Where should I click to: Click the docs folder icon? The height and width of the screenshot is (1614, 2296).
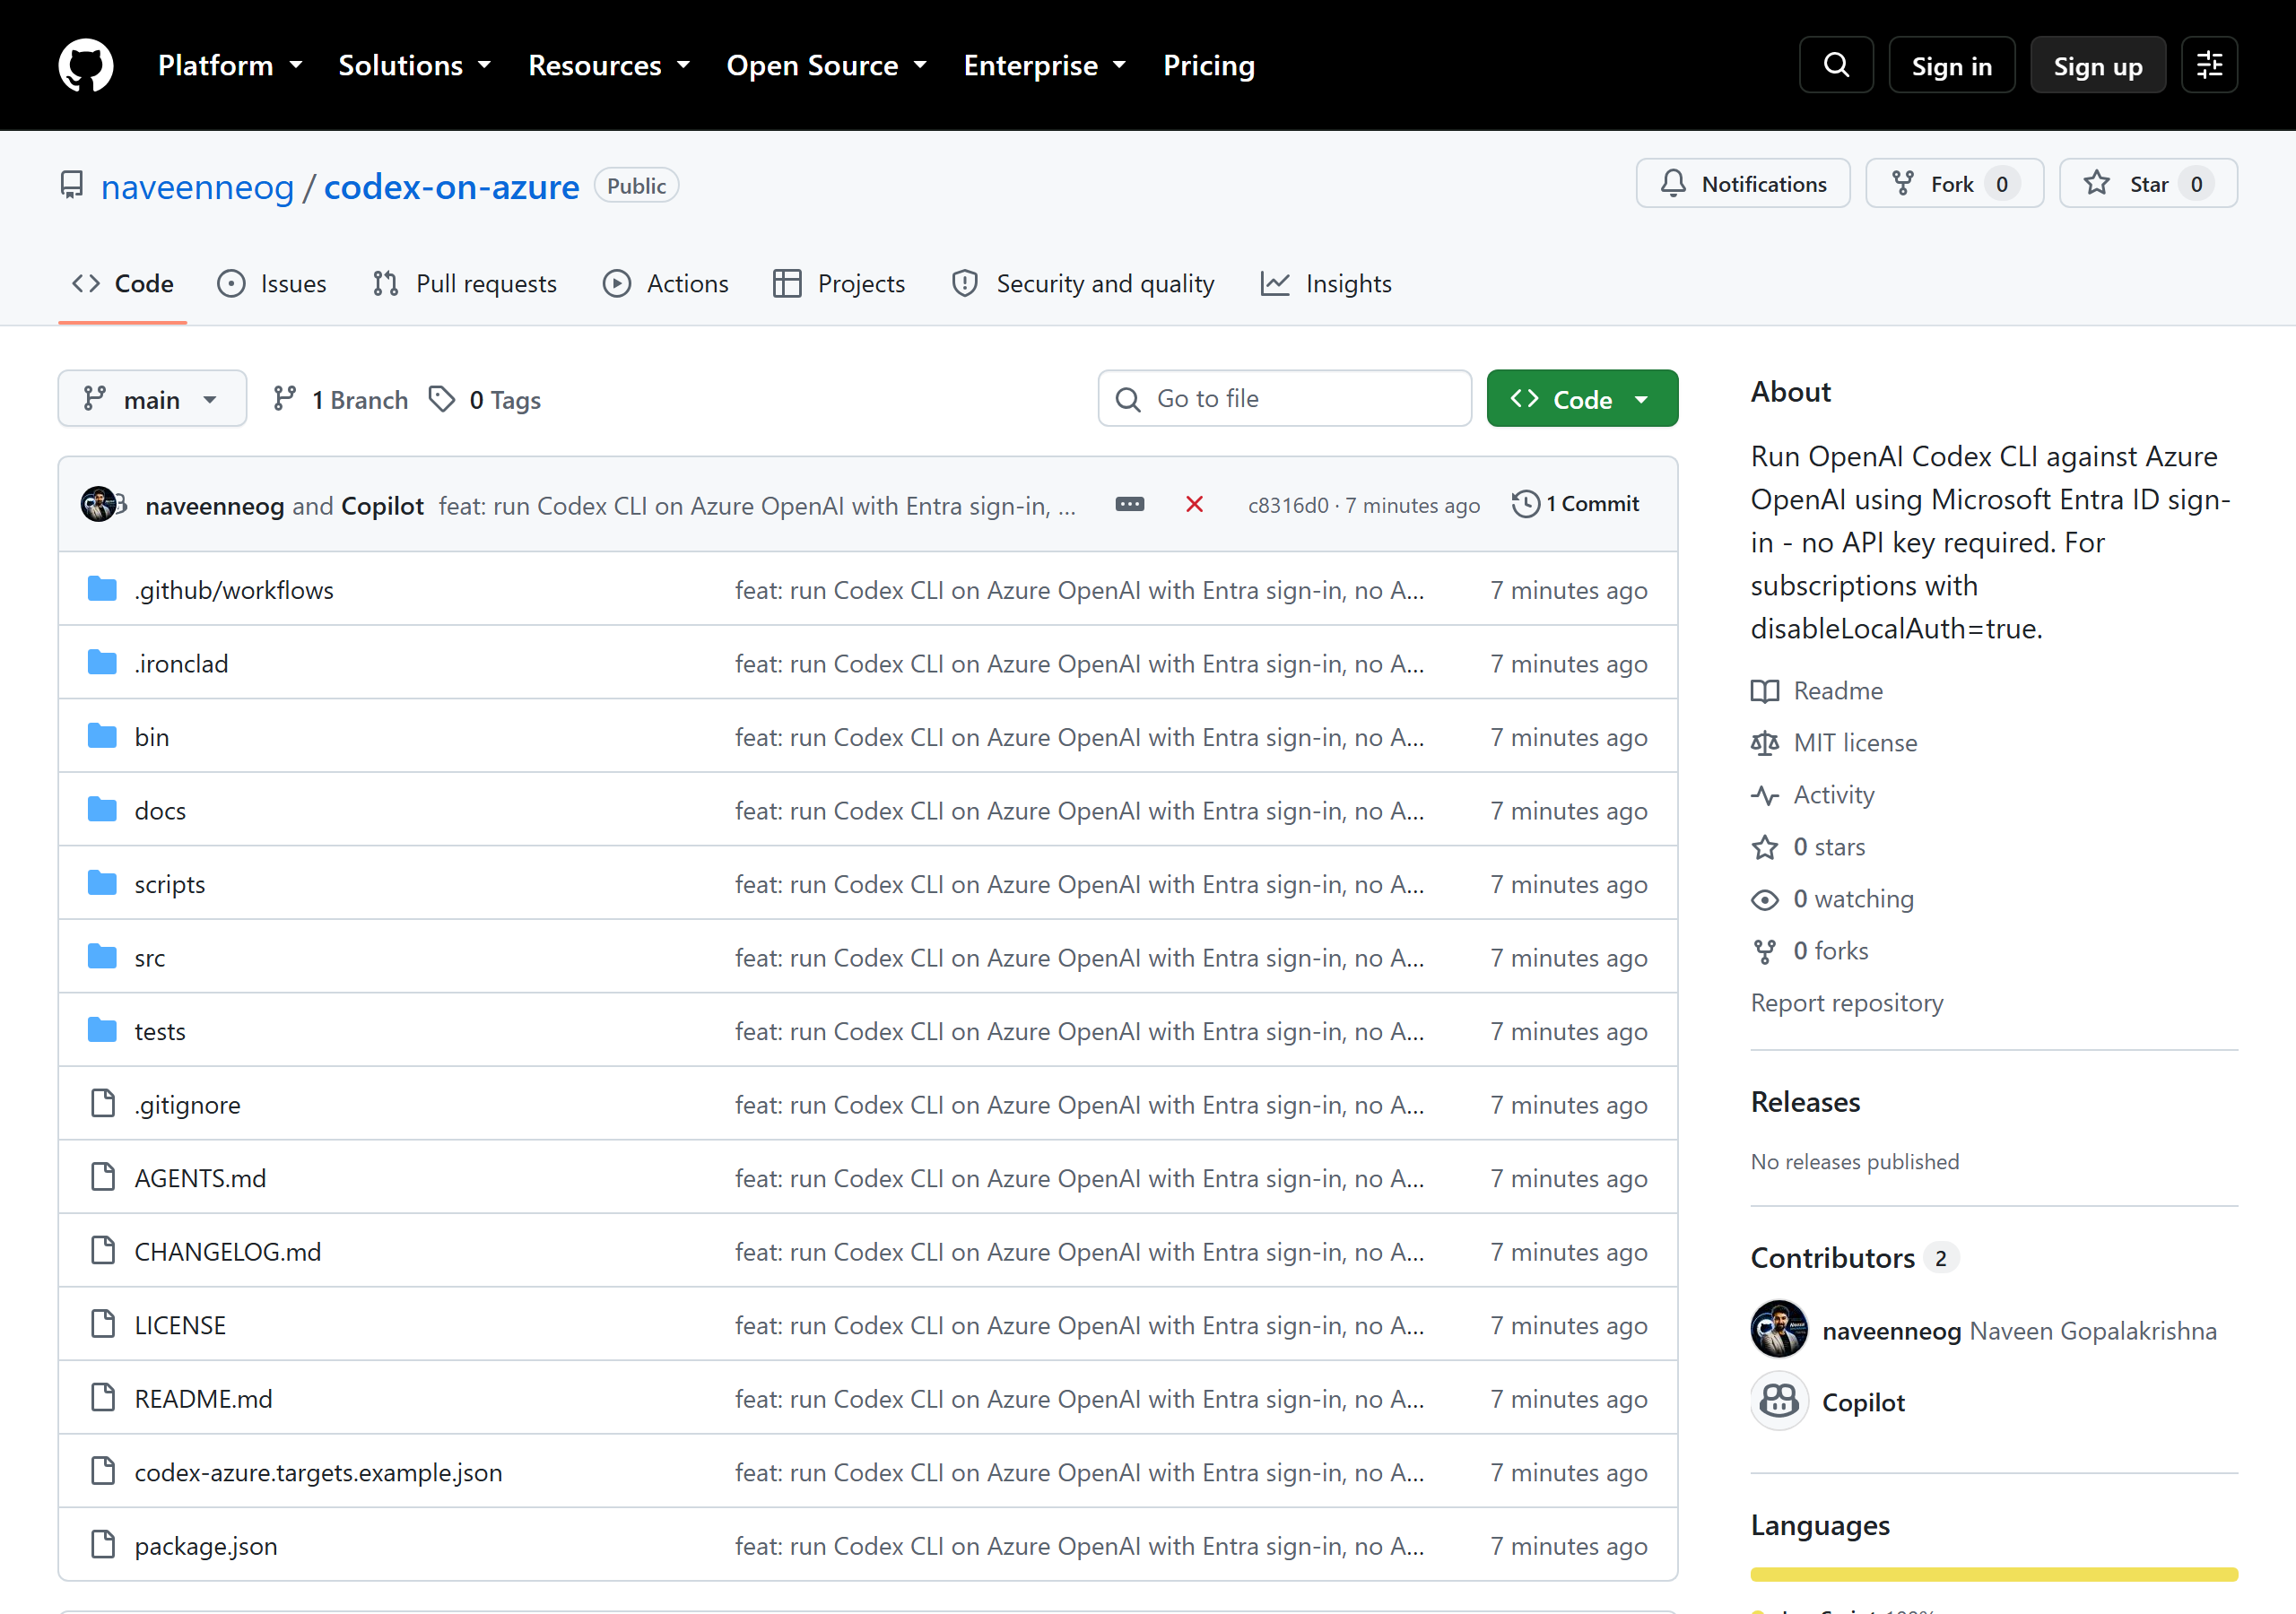tap(102, 809)
